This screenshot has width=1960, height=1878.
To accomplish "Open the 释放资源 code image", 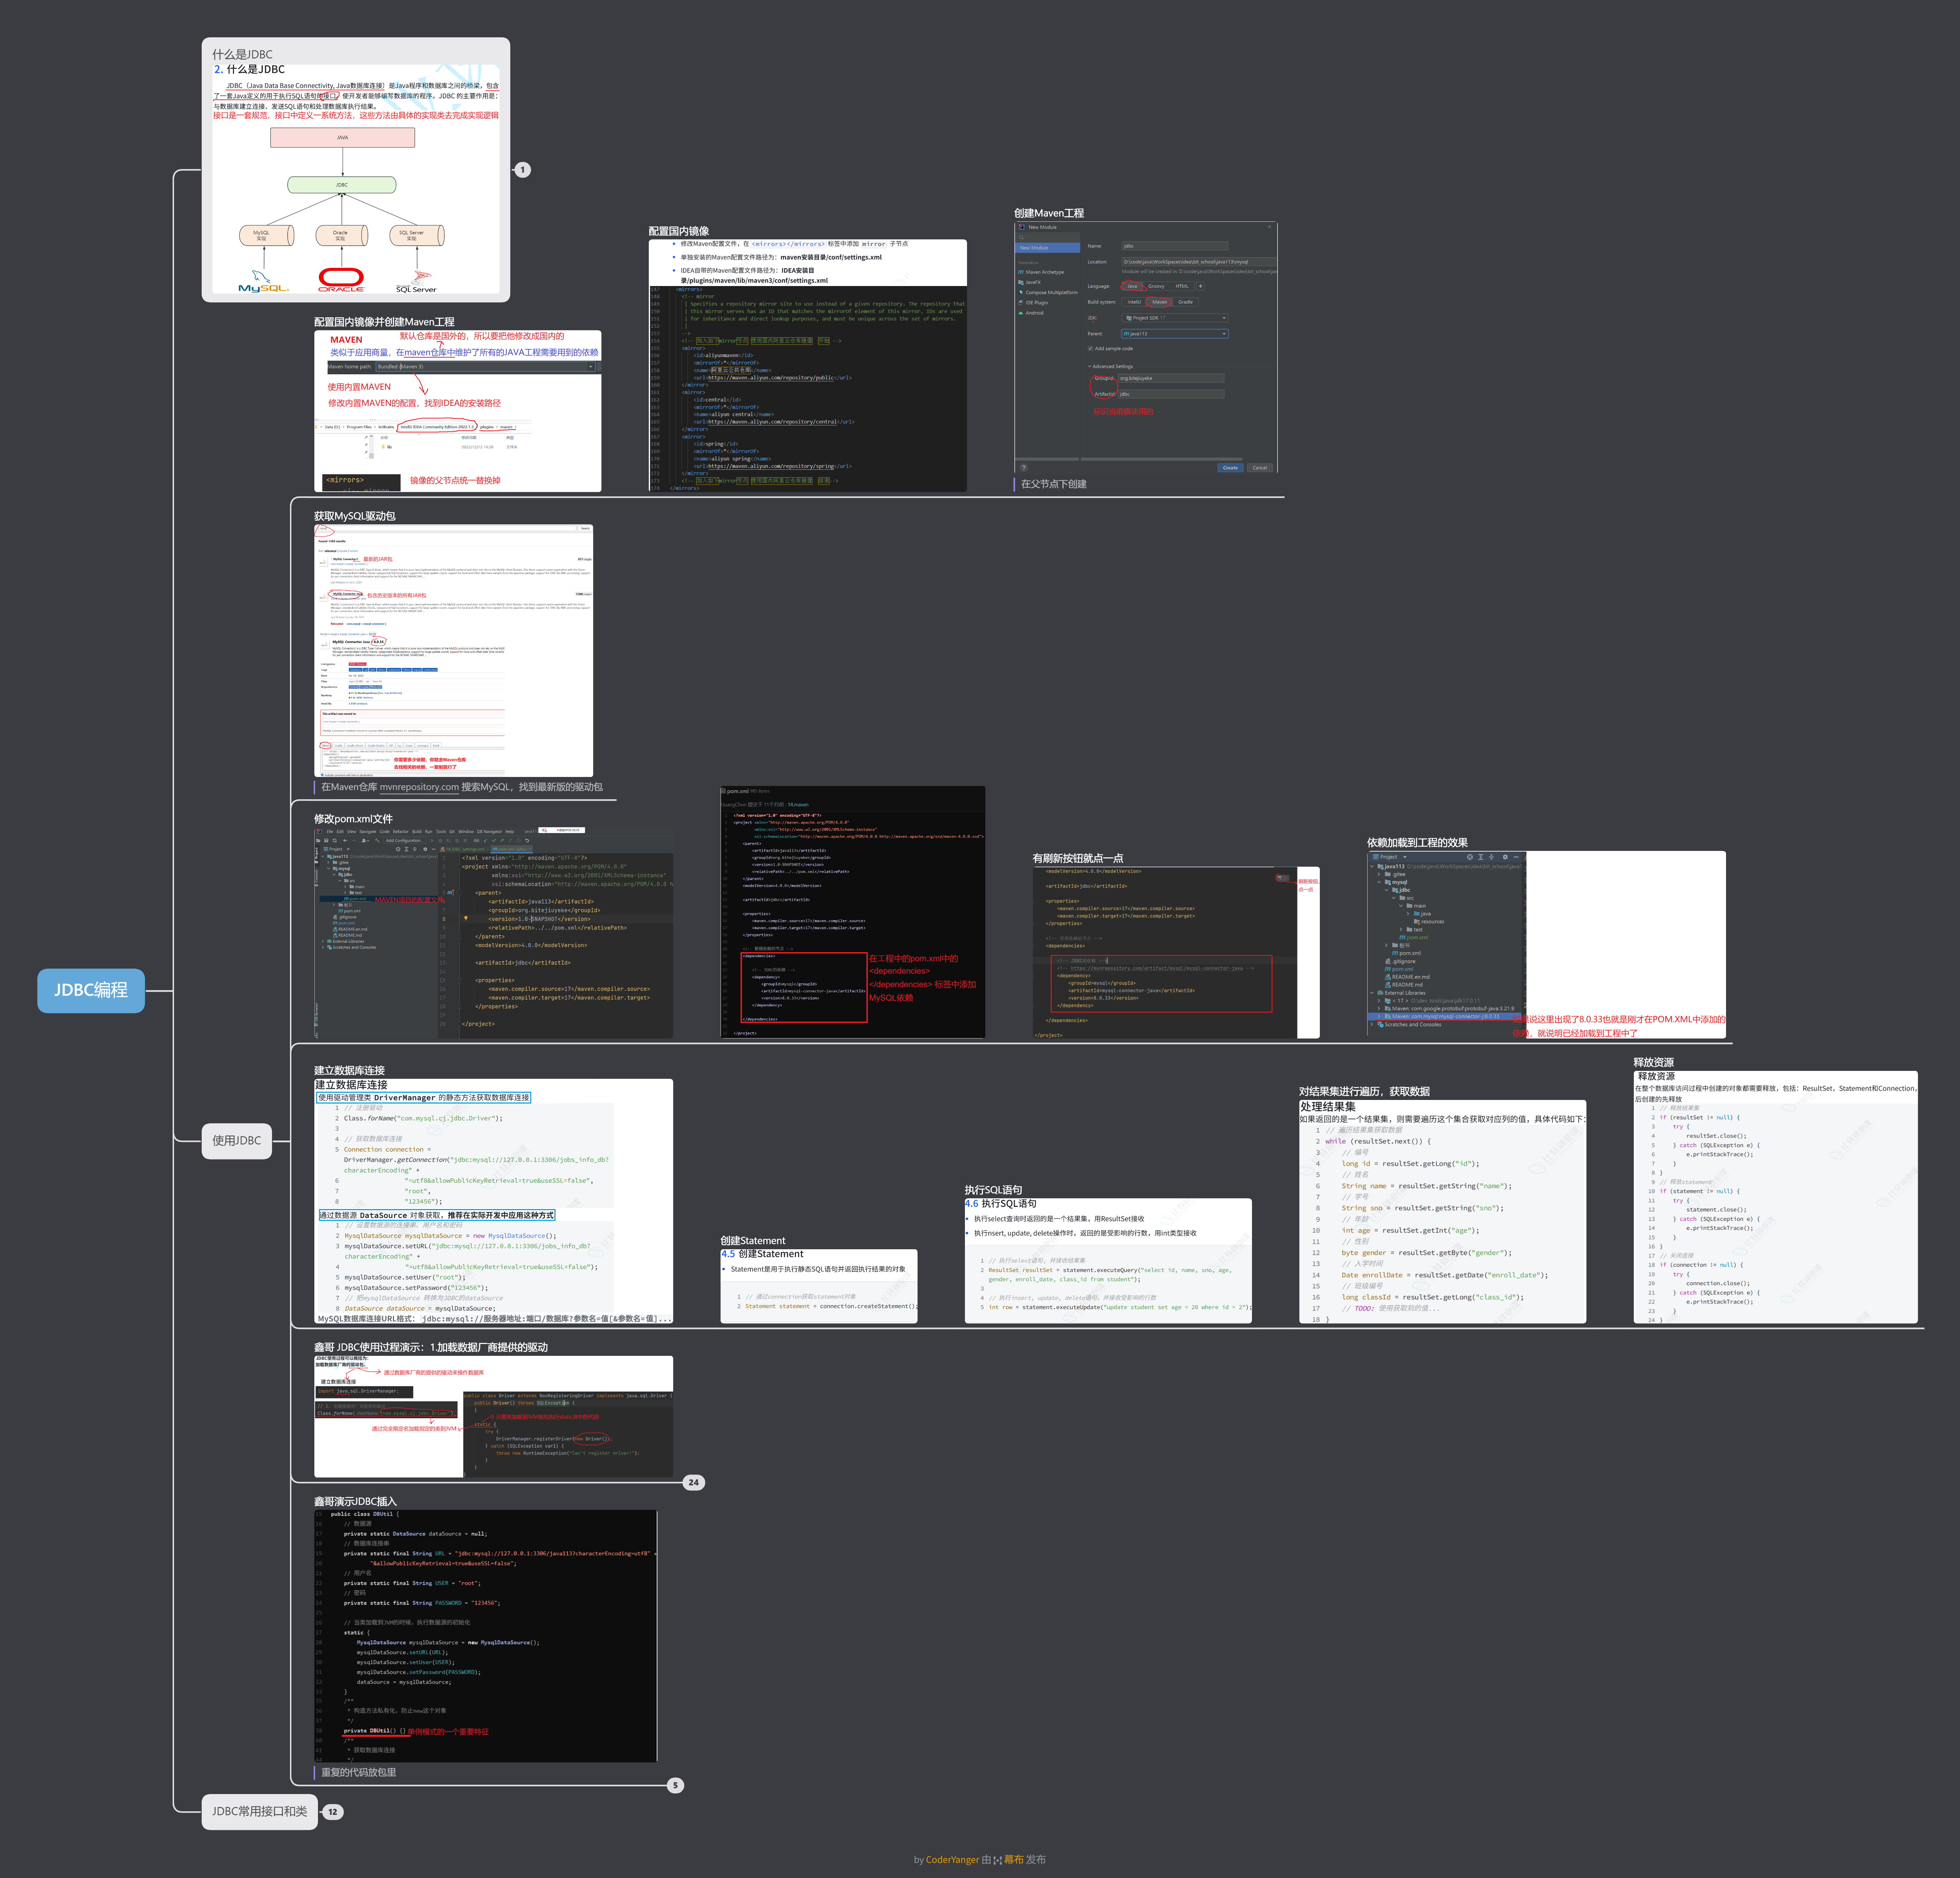I will [1776, 1197].
